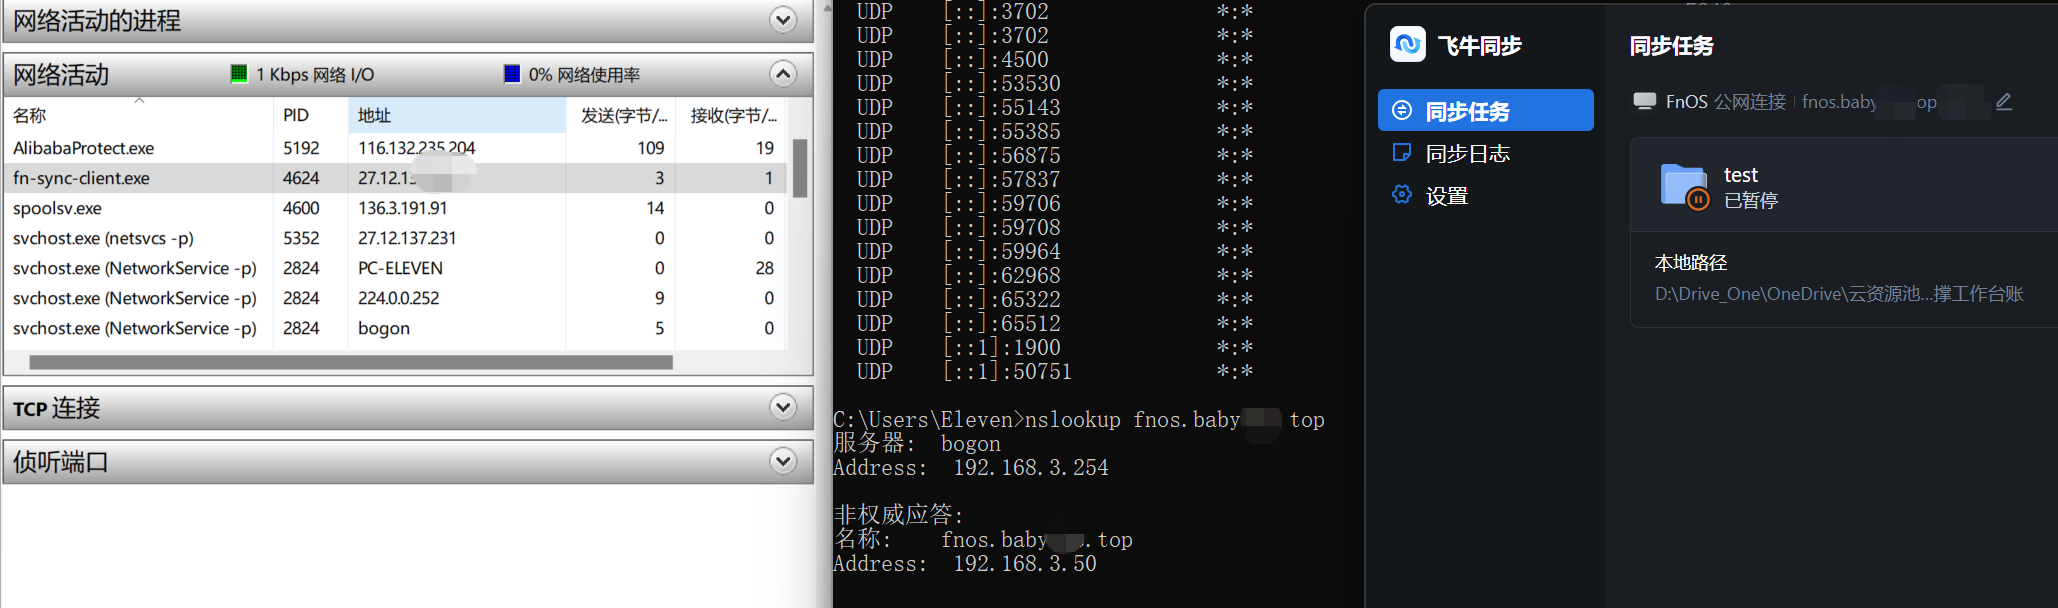Click the edit pencil icon beside connection
Screen dimensions: 2058x608
(2004, 101)
